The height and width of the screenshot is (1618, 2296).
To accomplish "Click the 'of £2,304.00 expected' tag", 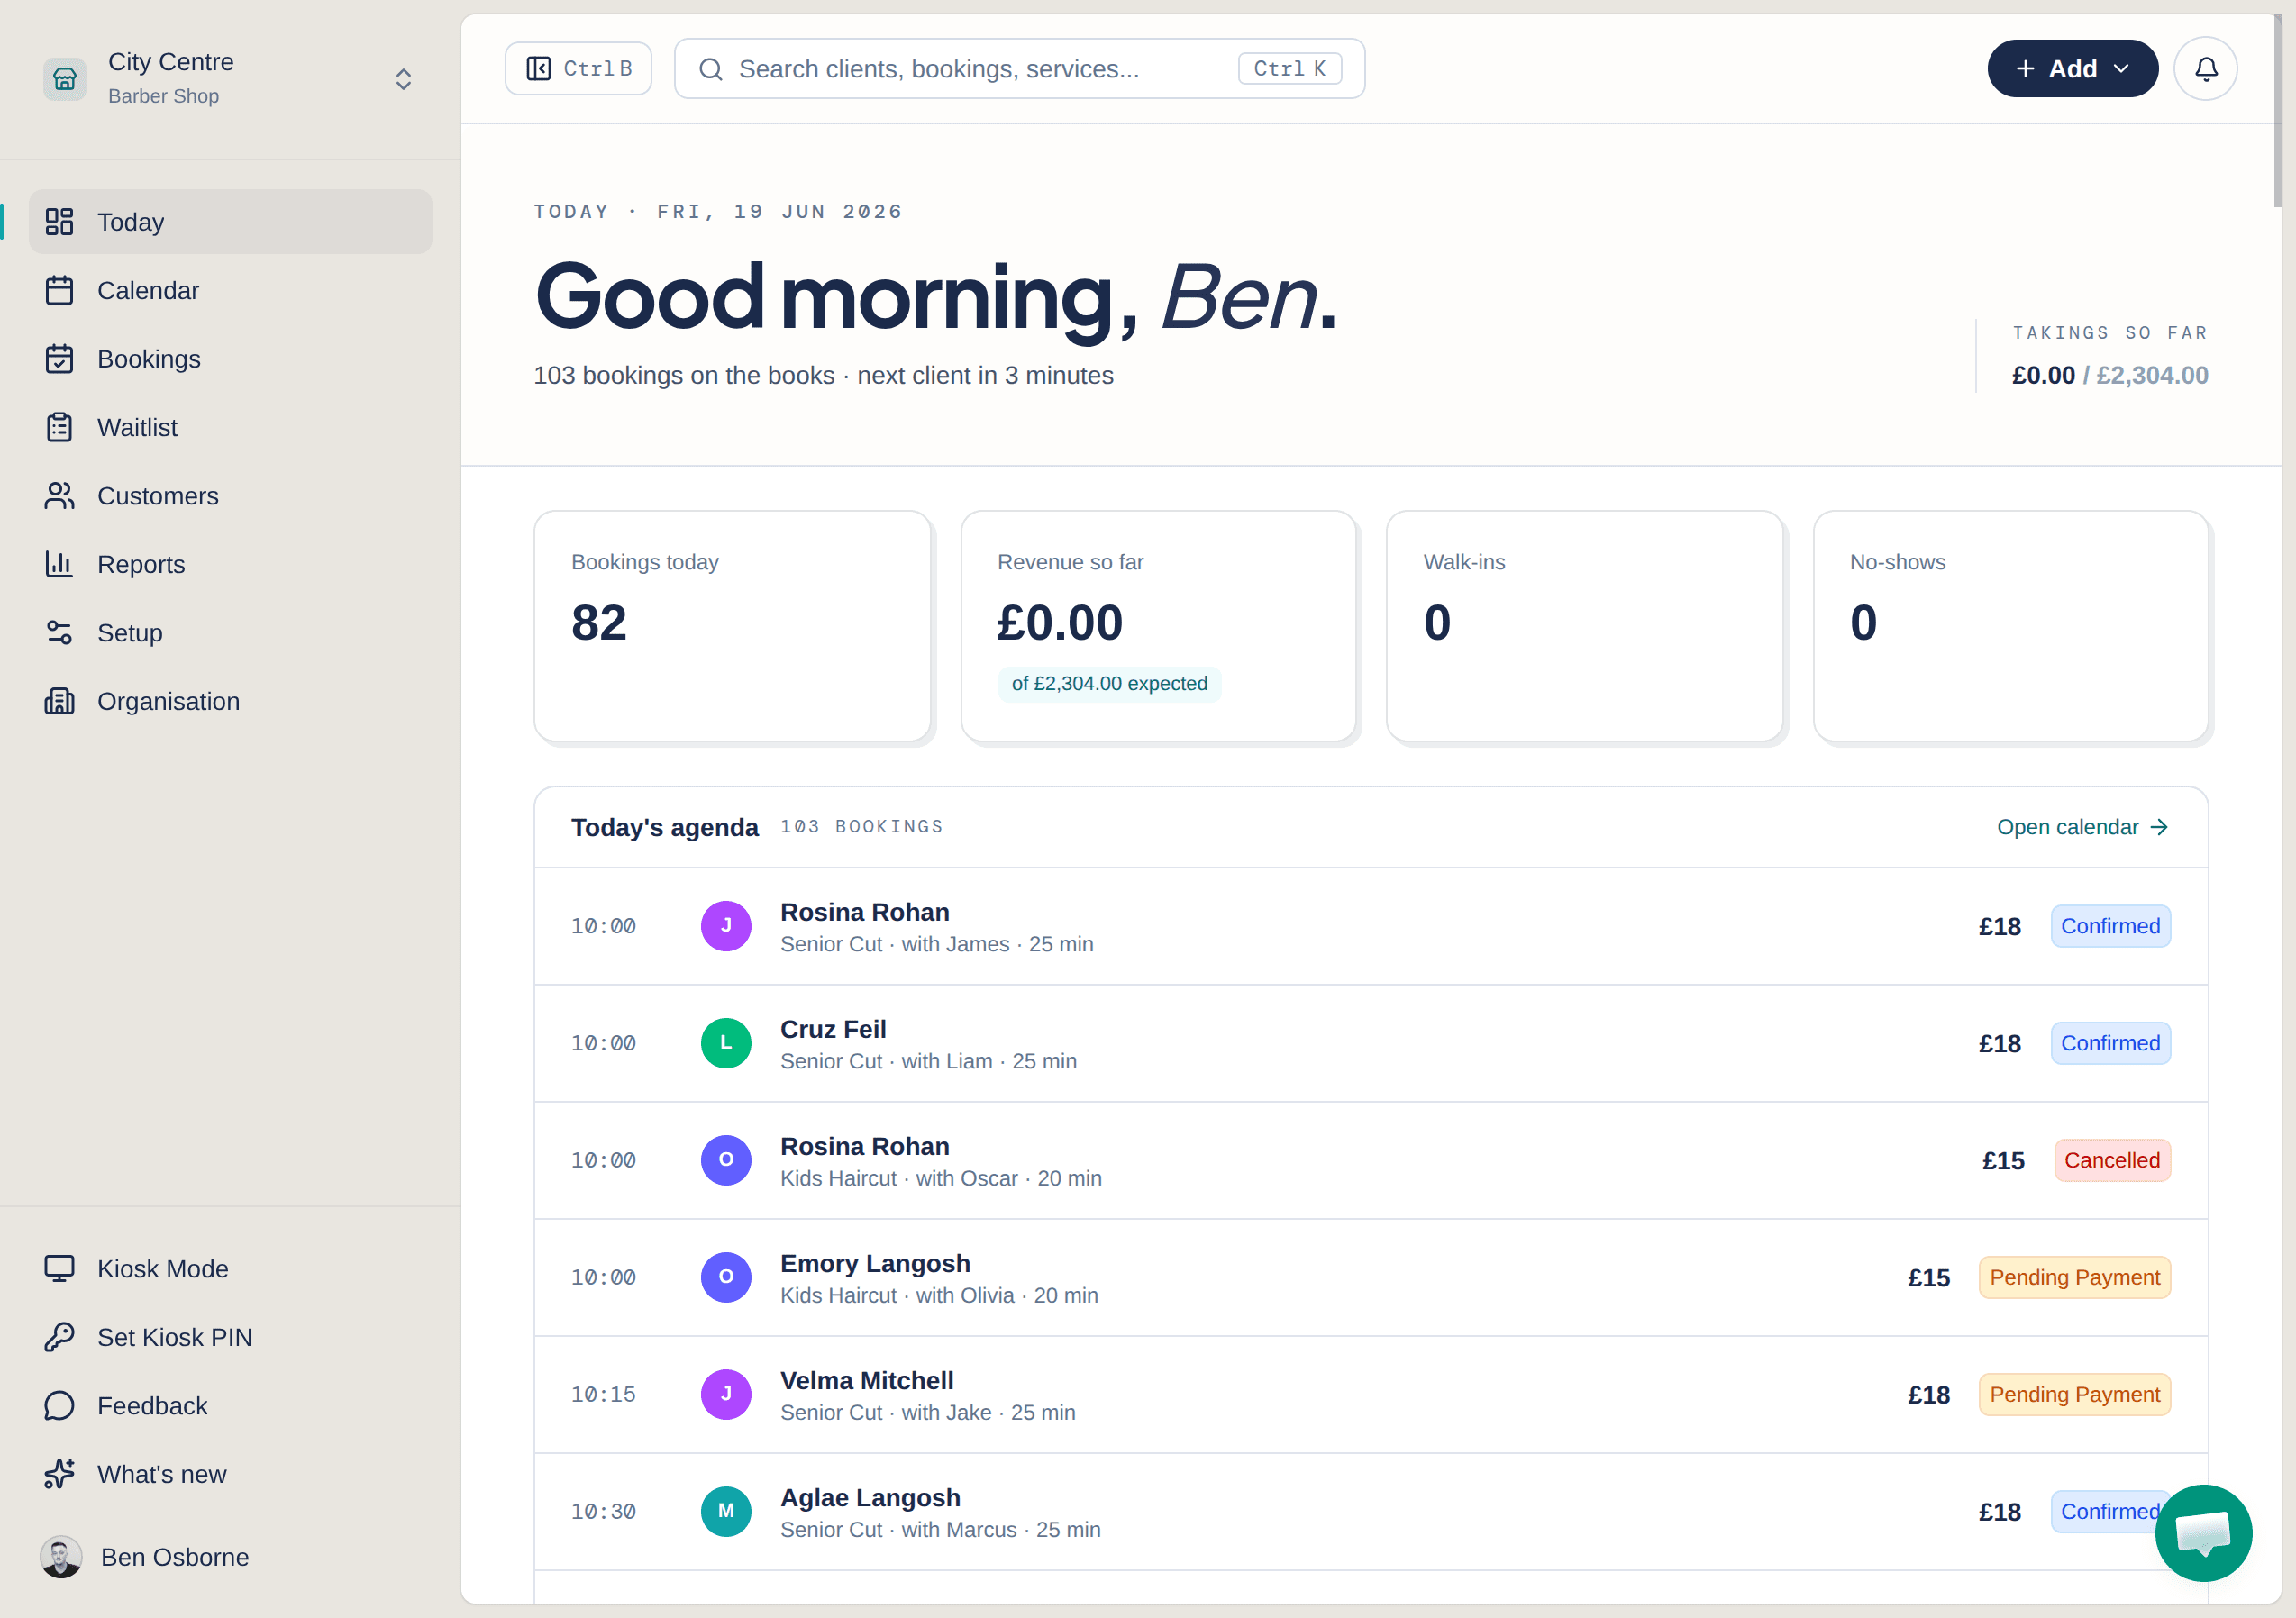I will click(1109, 684).
